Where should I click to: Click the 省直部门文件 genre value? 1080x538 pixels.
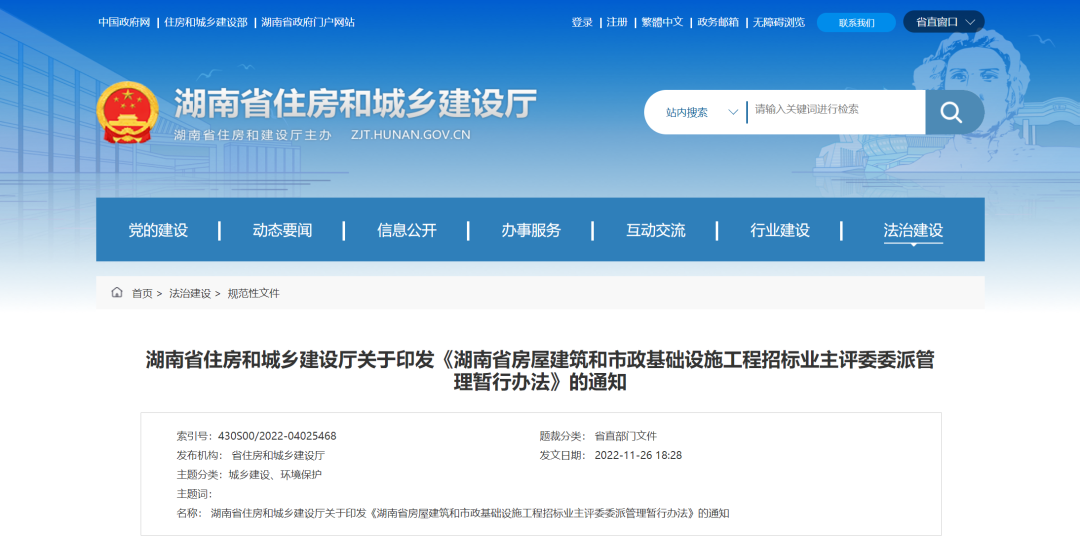point(625,436)
